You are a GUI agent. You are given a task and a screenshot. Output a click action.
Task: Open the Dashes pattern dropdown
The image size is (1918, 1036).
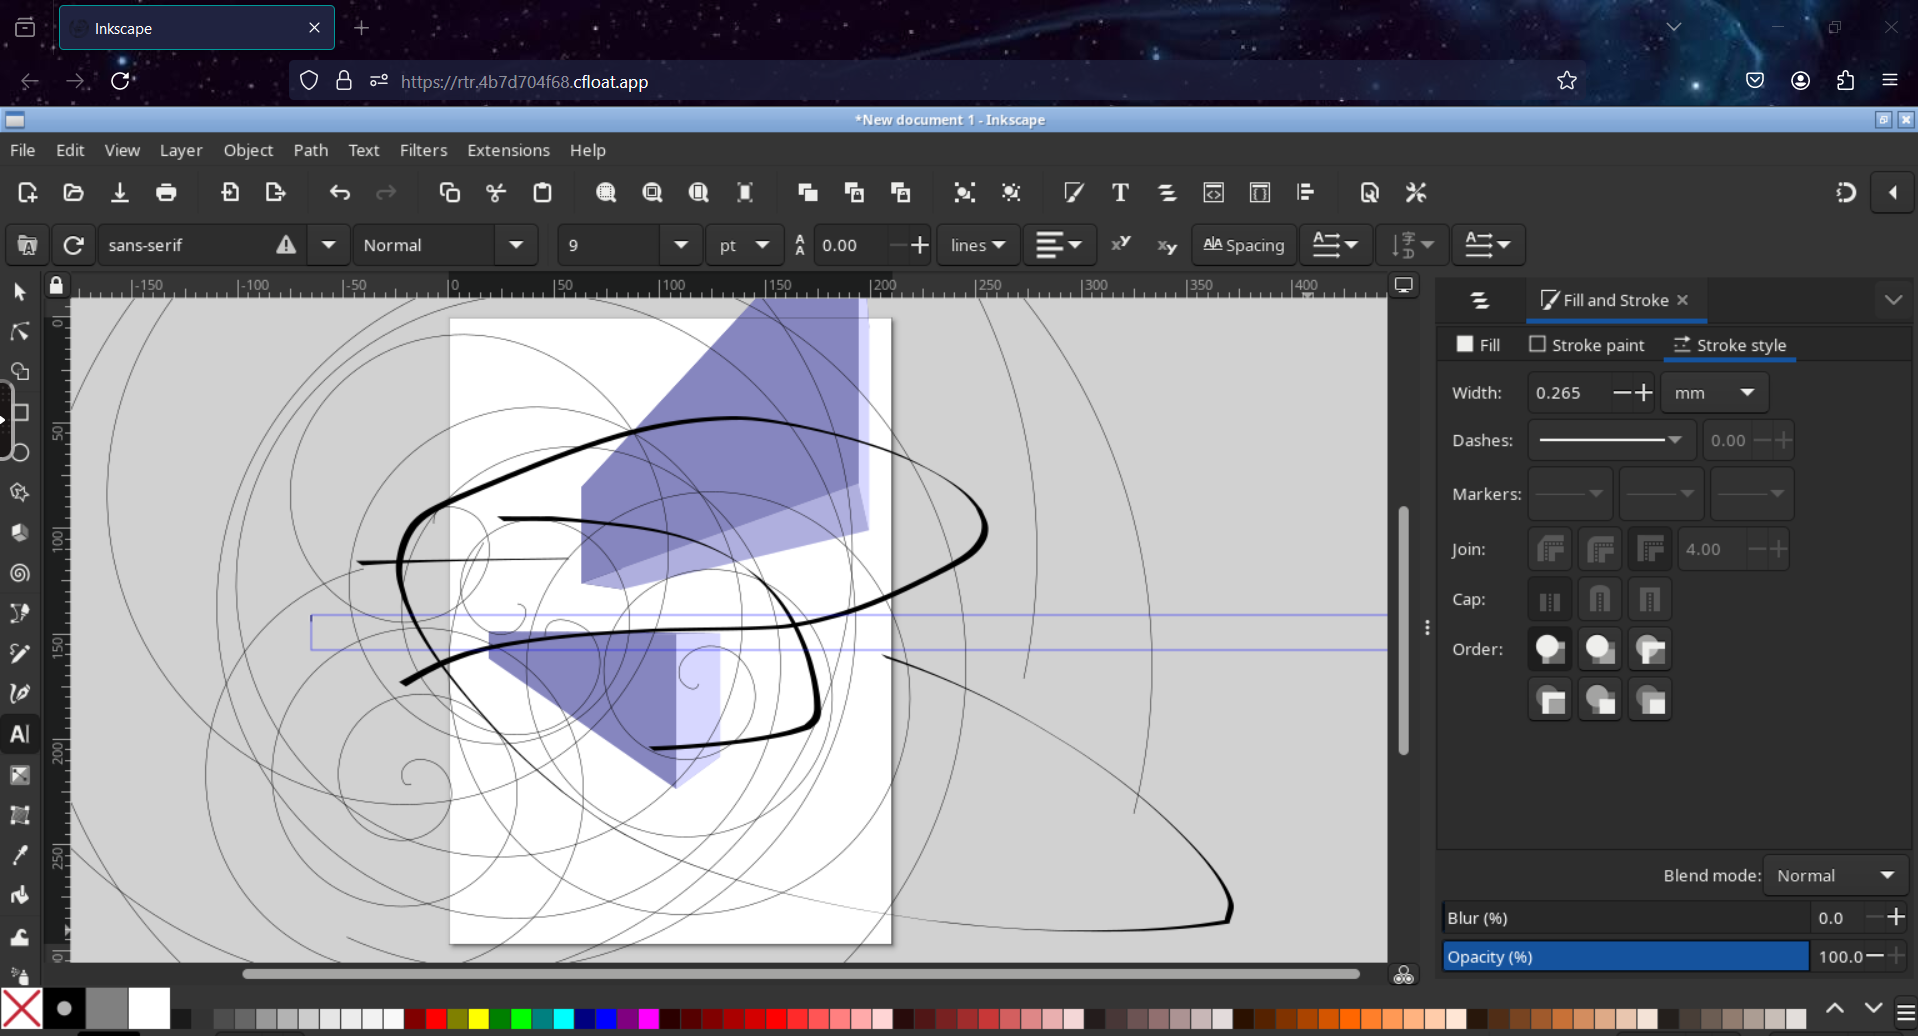pyautogui.click(x=1611, y=440)
